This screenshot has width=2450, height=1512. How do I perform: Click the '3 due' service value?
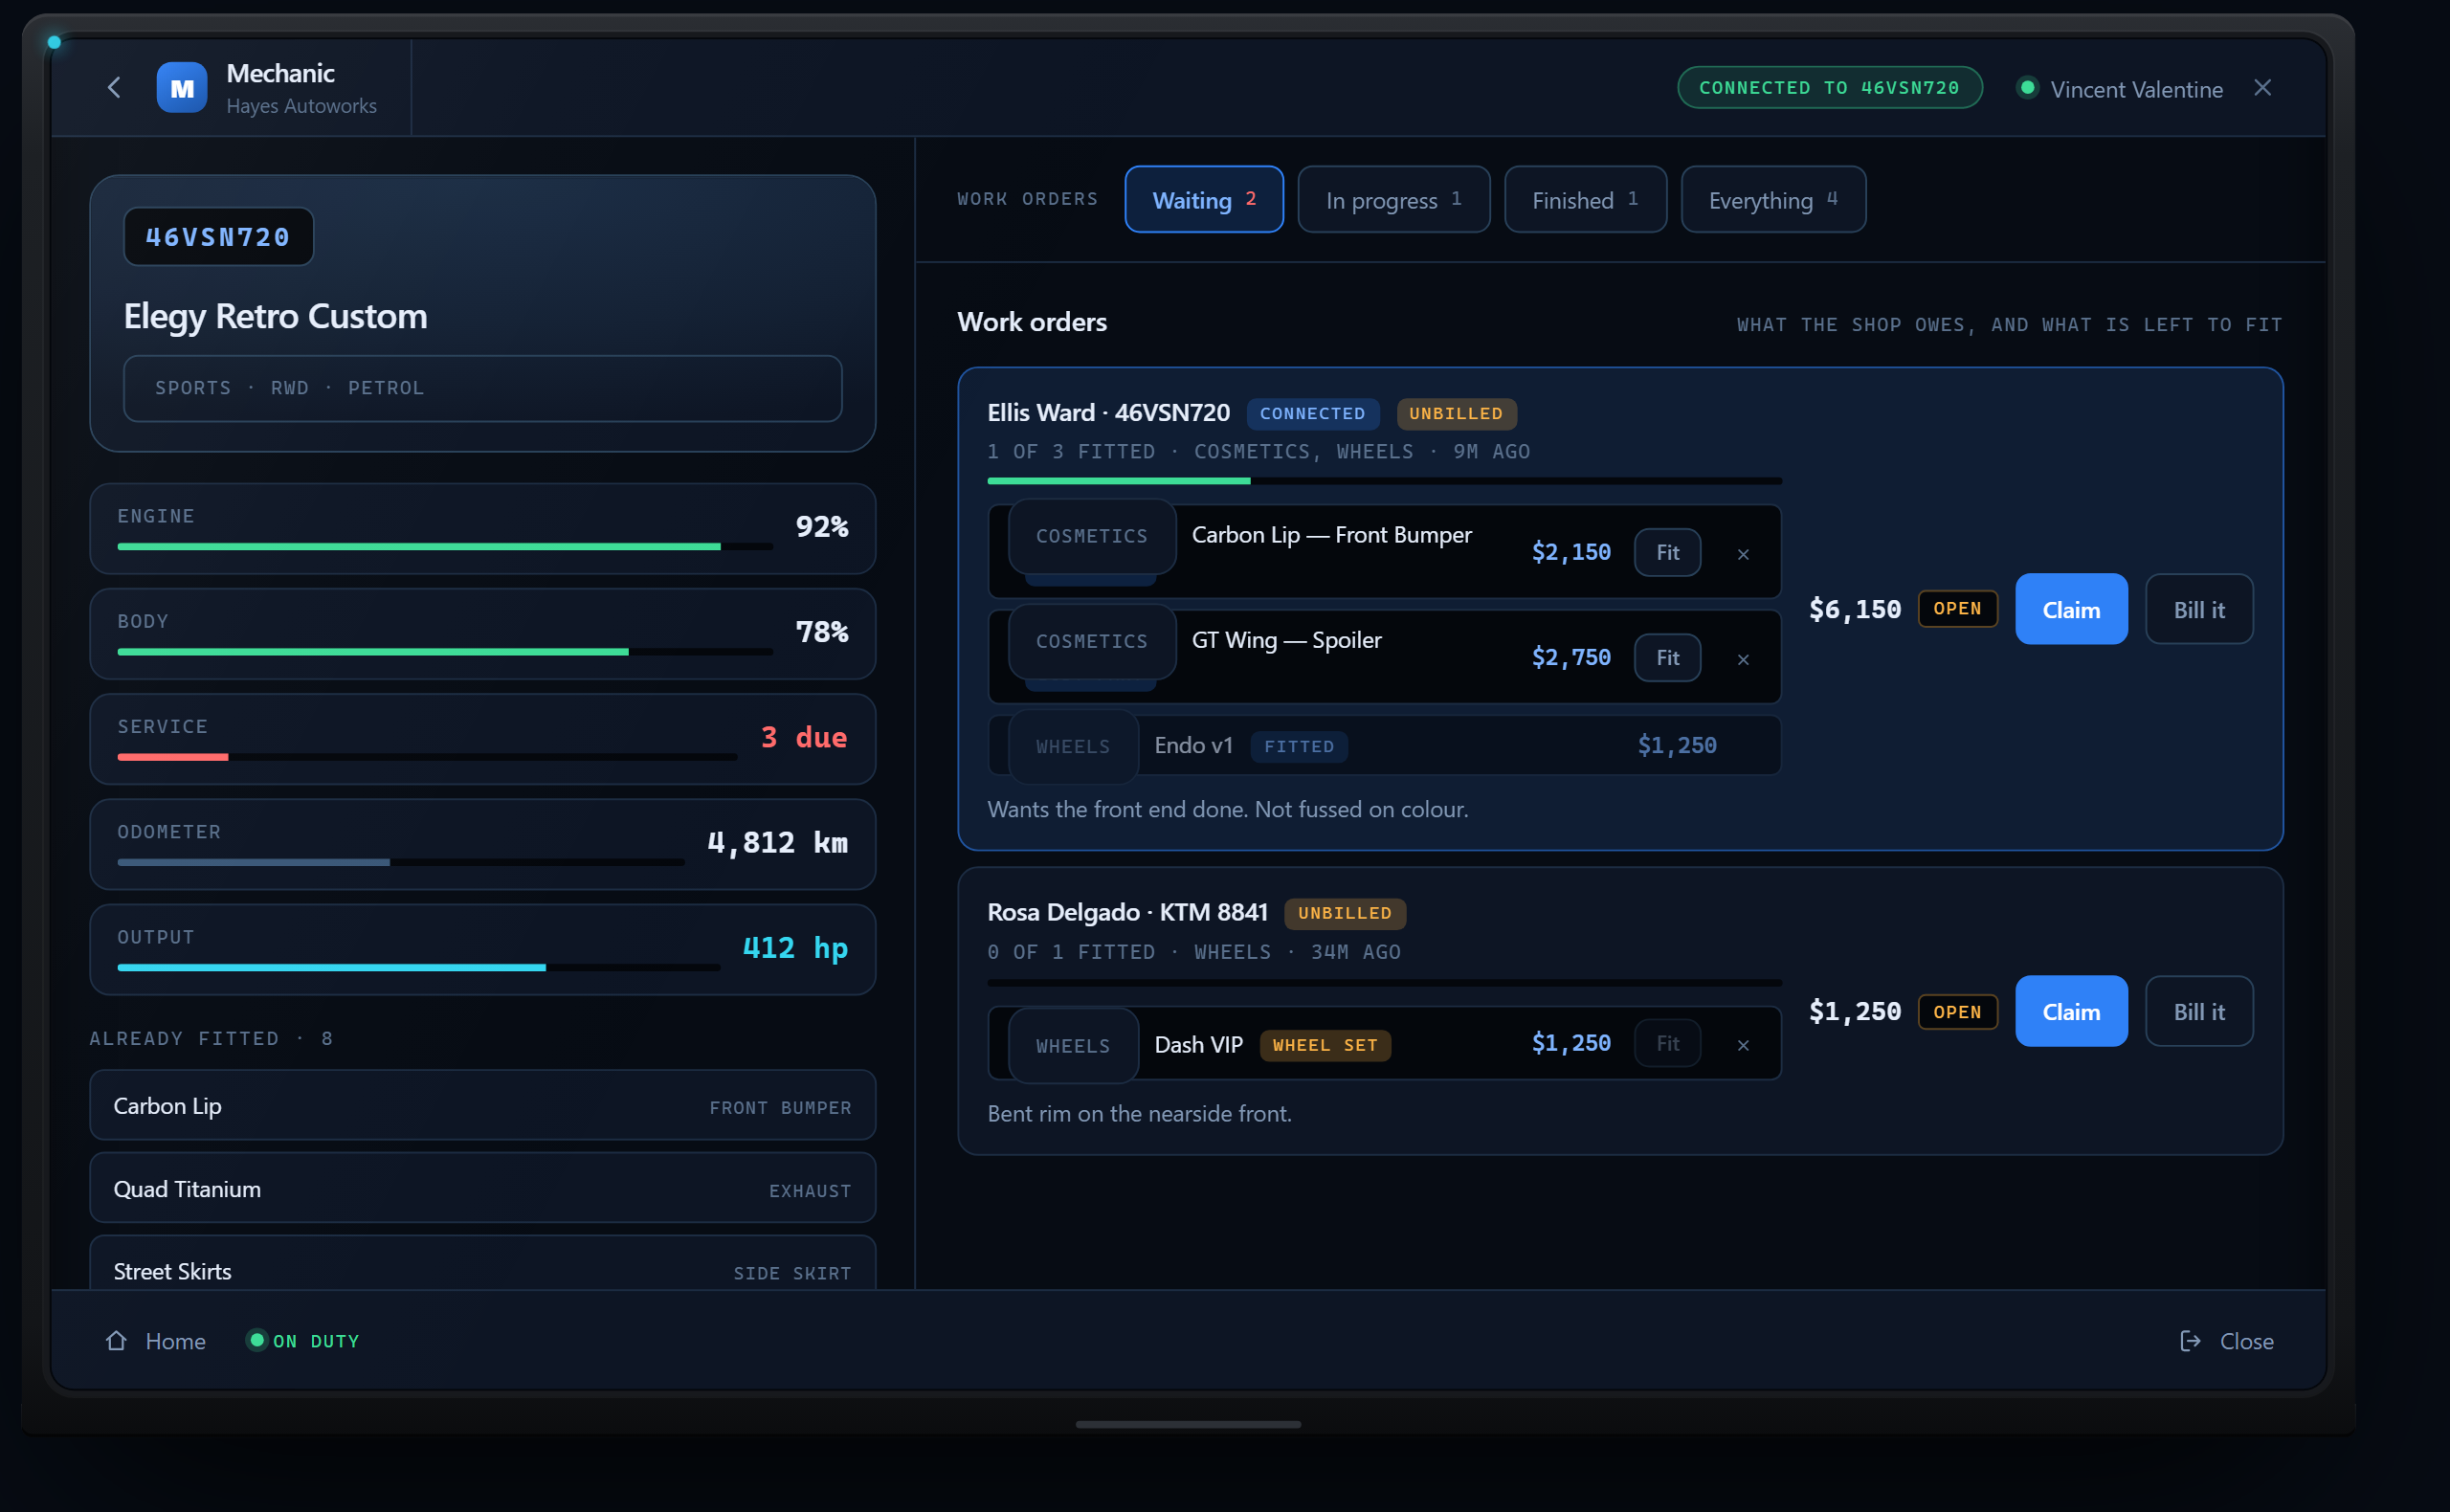coord(804,737)
